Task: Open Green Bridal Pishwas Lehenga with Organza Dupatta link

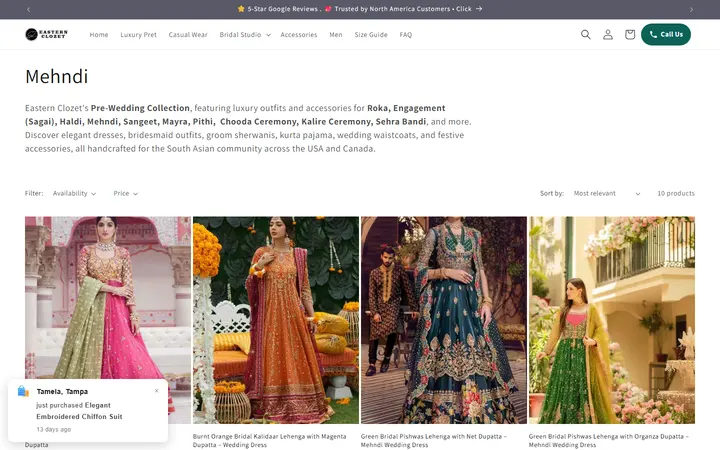Action: click(x=608, y=440)
